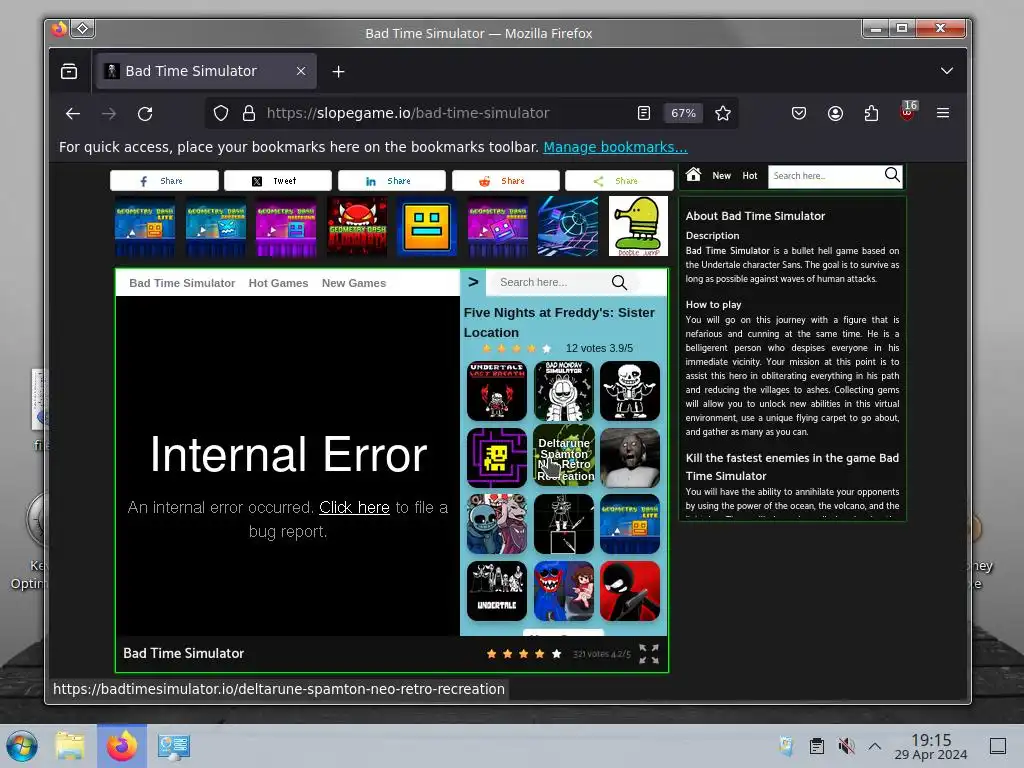The height and width of the screenshot is (768, 1024).
Task: Expand the list all tabs chevron
Action: 946,71
